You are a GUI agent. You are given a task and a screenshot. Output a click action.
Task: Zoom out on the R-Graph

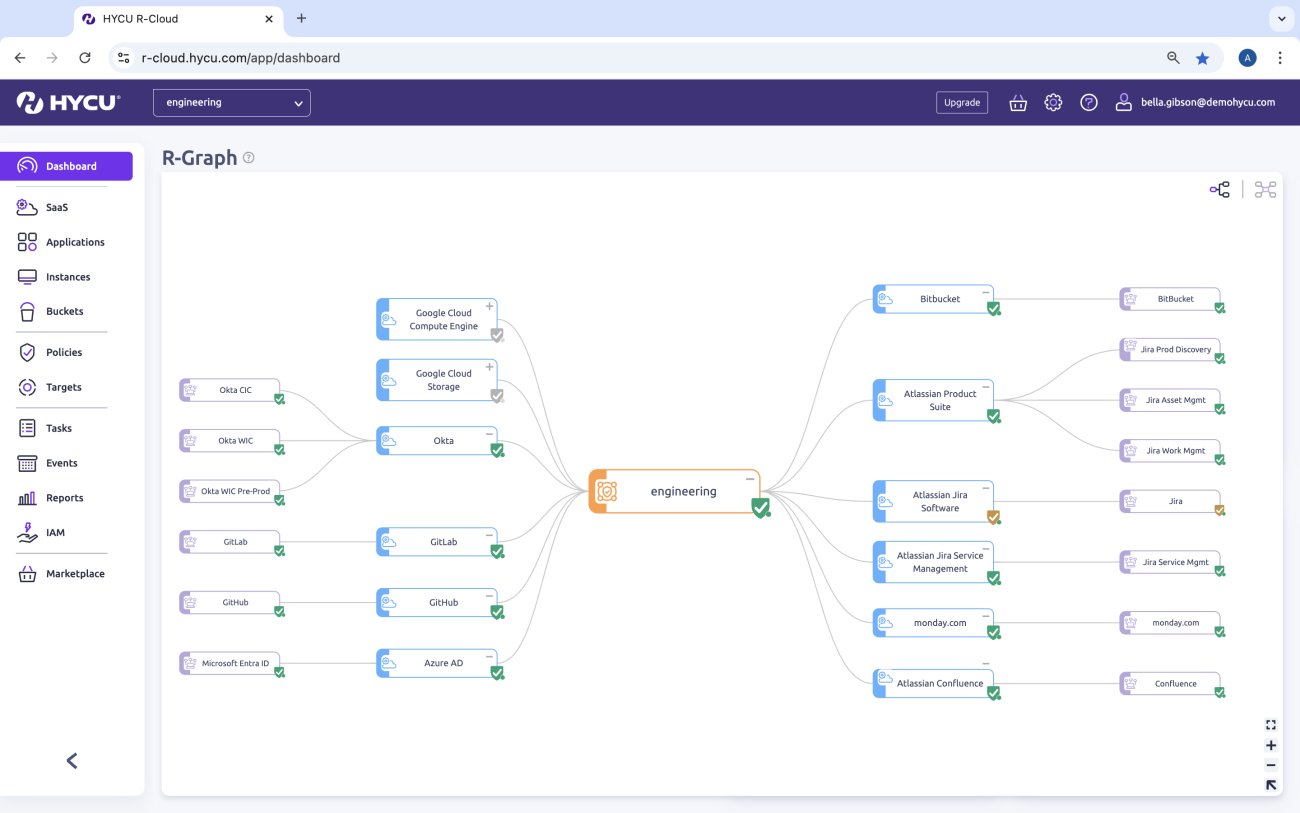click(x=1271, y=765)
